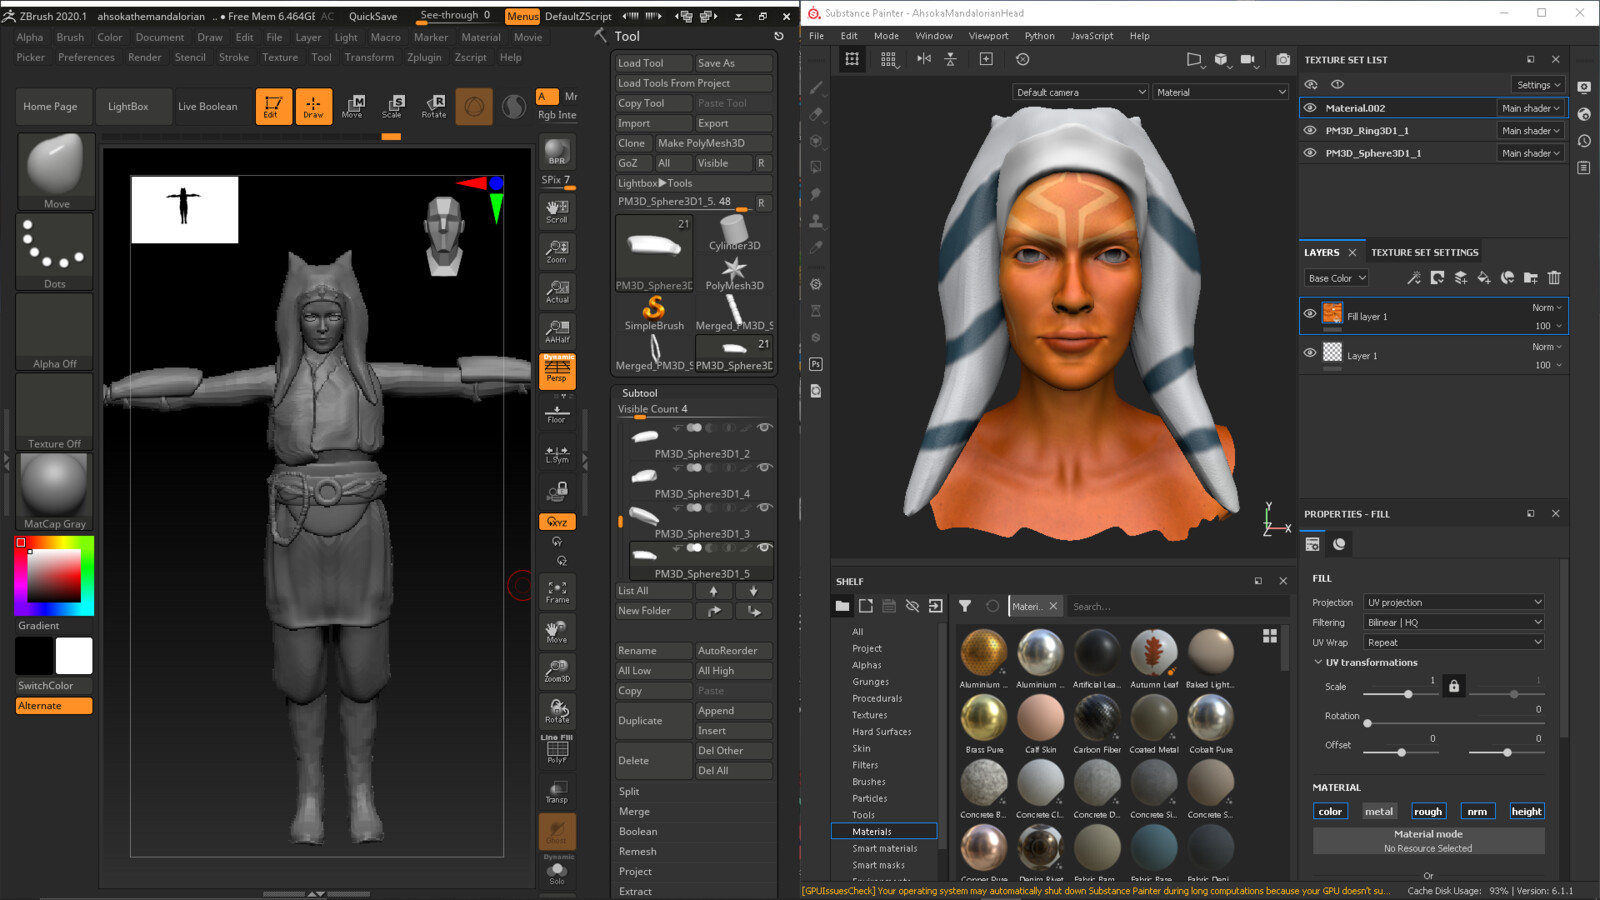Open Main shader dropdown for Material.002
Image resolution: width=1600 pixels, height=900 pixels.
1530,108
